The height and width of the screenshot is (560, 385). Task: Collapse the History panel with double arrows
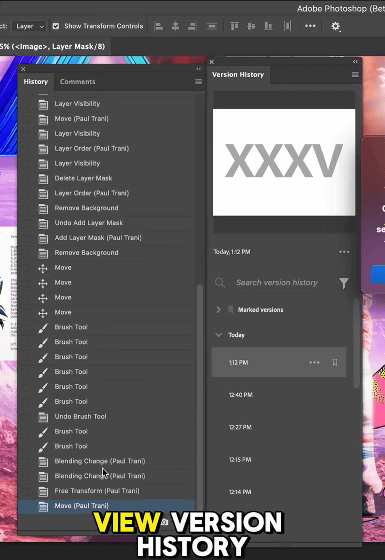click(x=199, y=69)
